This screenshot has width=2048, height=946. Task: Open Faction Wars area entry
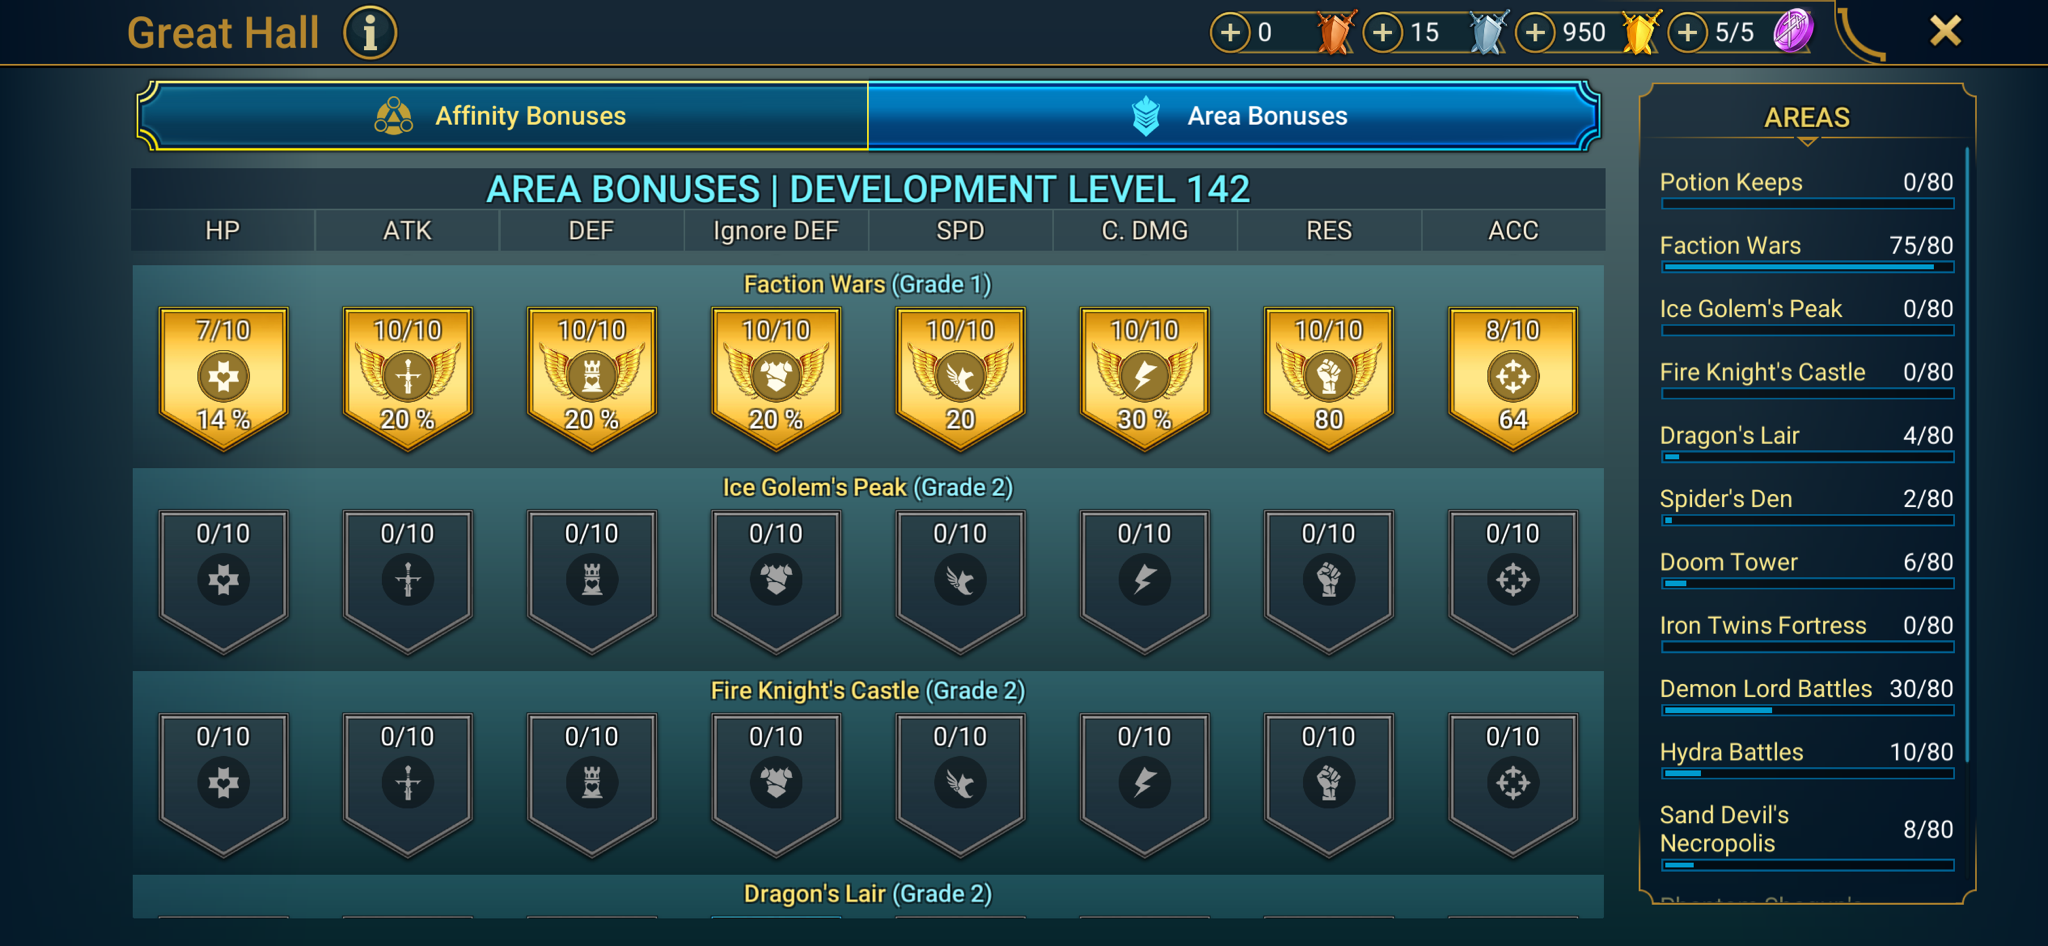pyautogui.click(x=1807, y=253)
